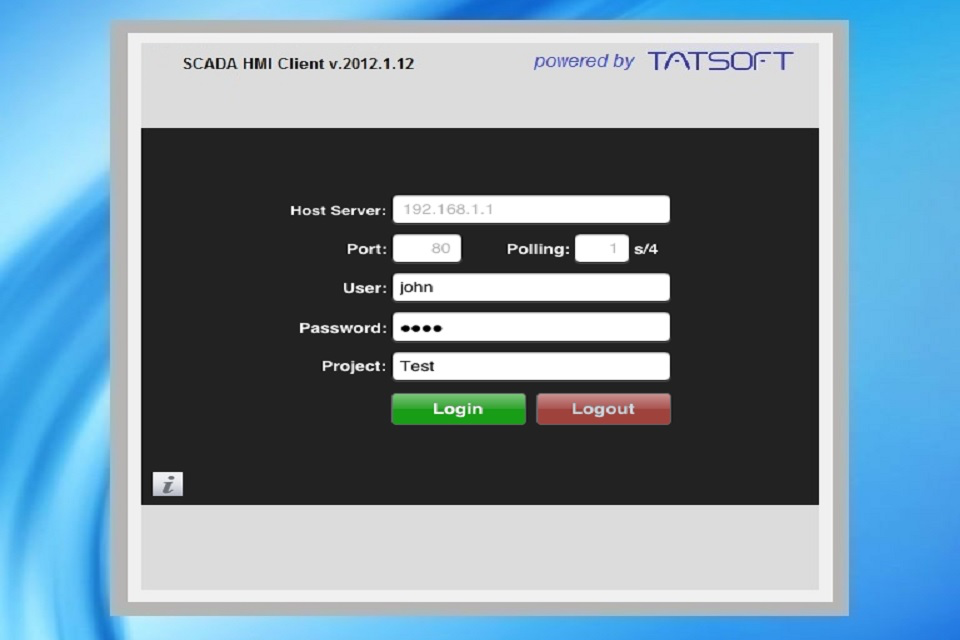This screenshot has width=960, height=640.
Task: Click the Host Server label
Action: tap(338, 211)
